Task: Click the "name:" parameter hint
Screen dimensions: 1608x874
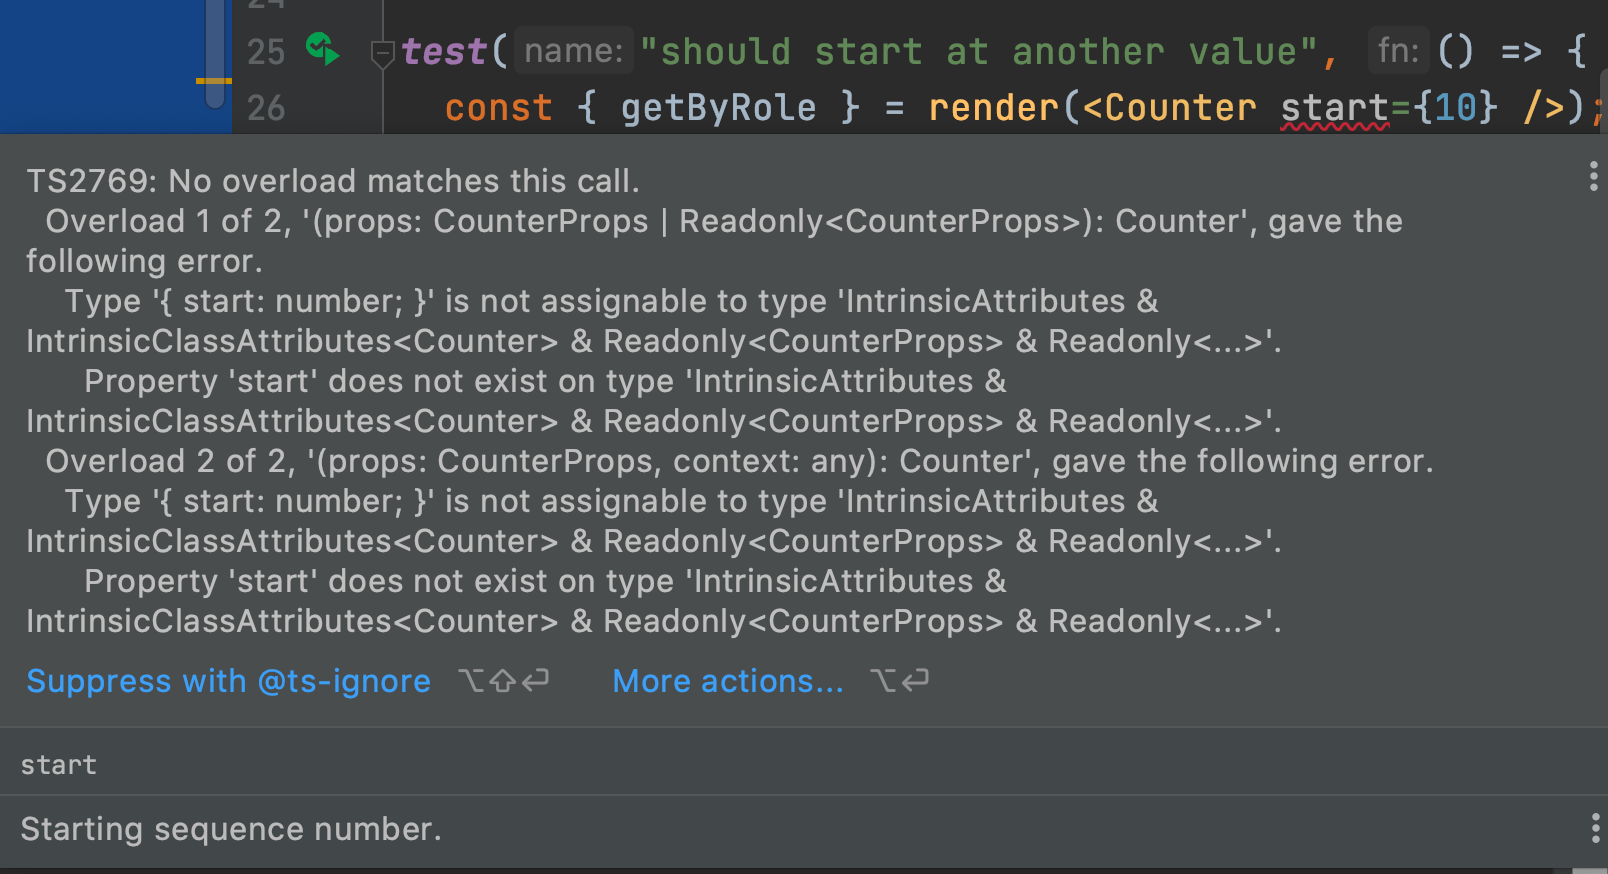Action: tap(574, 51)
